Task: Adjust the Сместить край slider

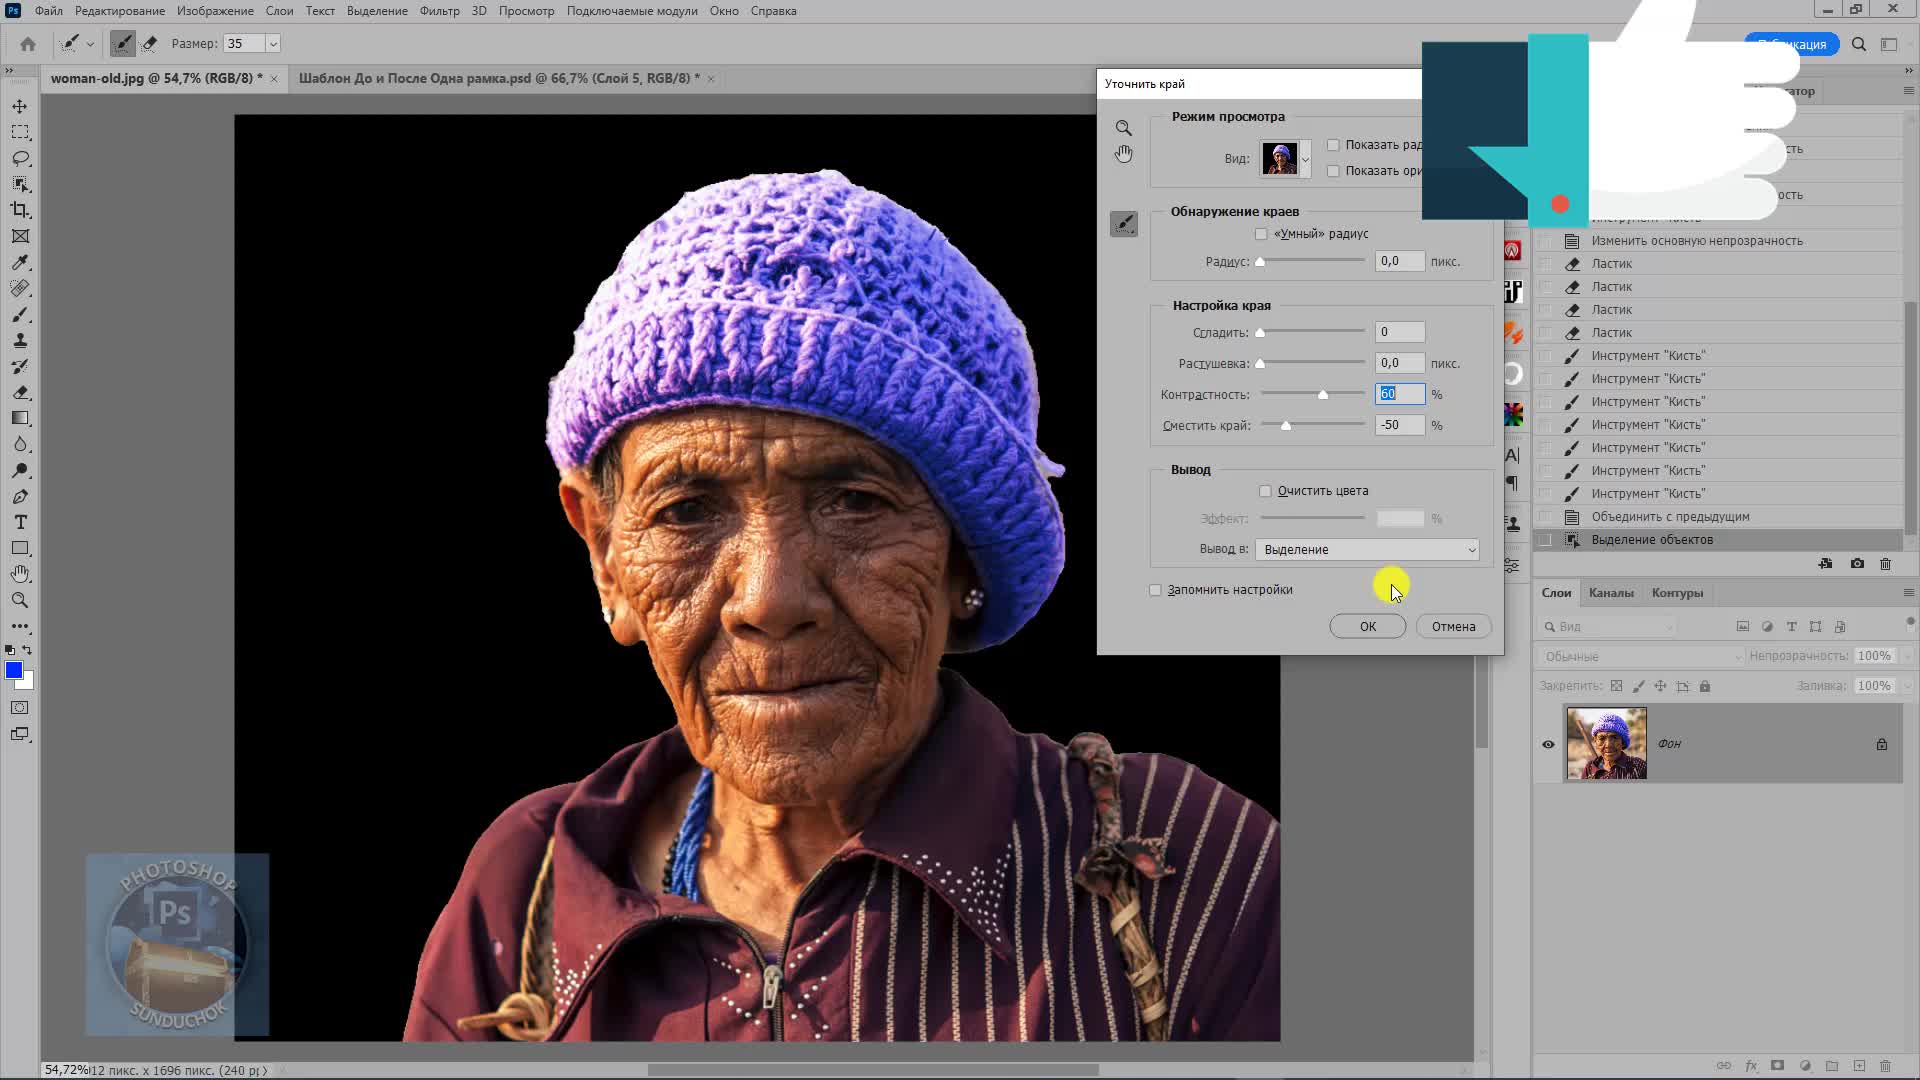Action: (x=1286, y=426)
